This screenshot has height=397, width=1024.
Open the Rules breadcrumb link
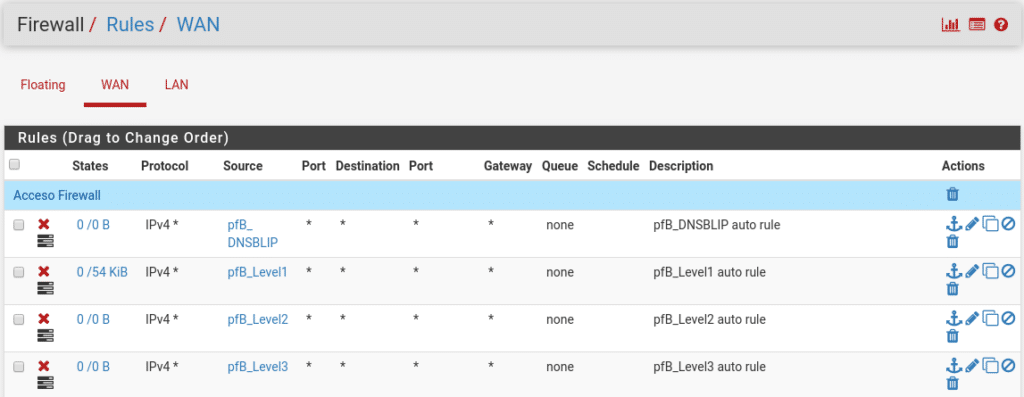tap(130, 25)
